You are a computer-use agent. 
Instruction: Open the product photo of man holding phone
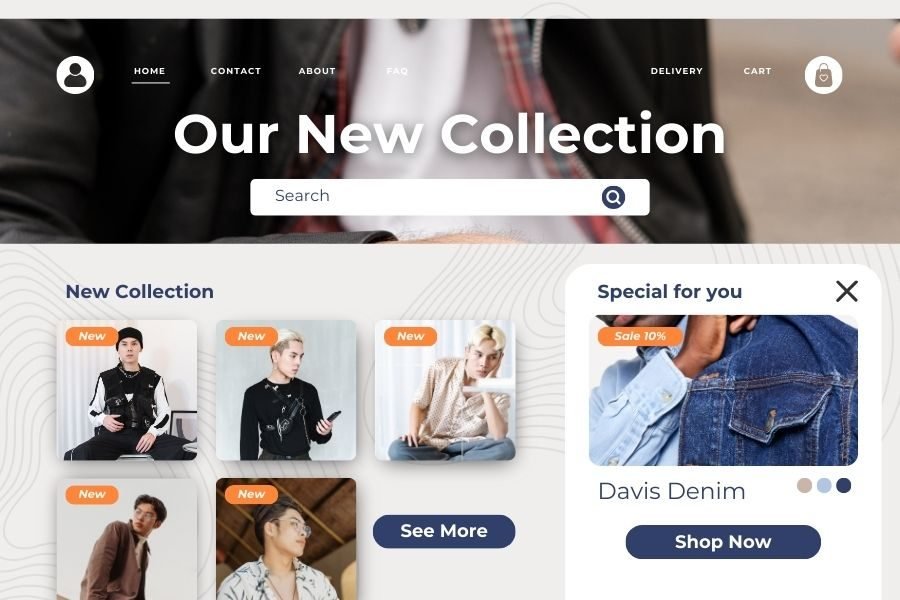286,390
